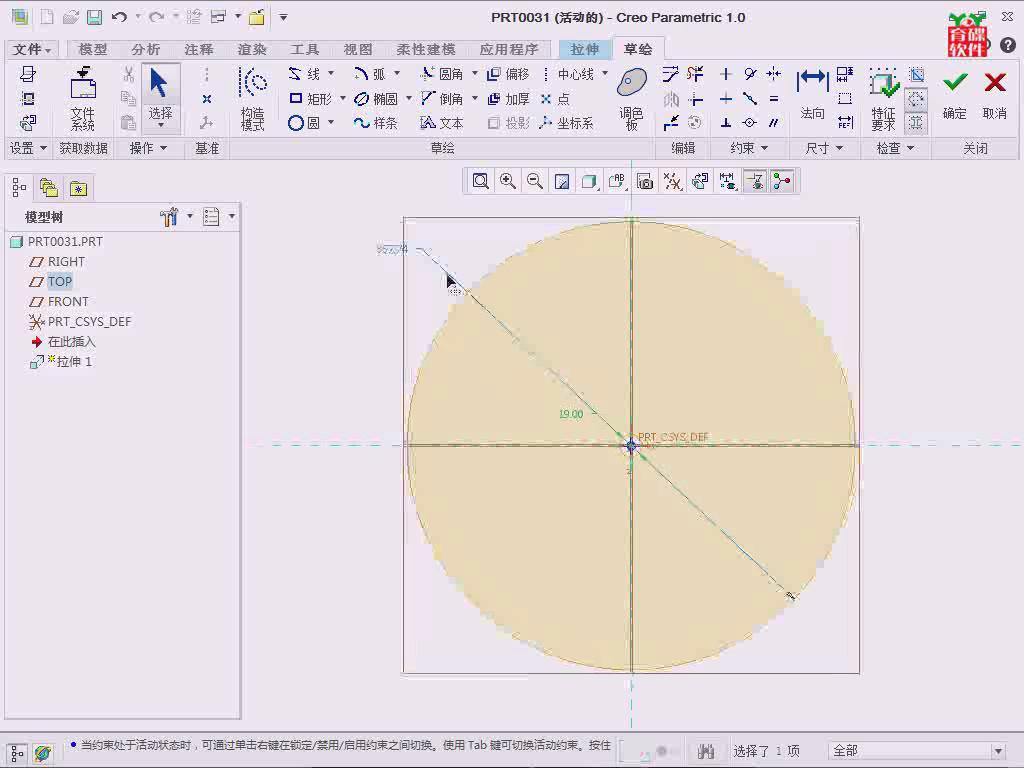Image resolution: width=1024 pixels, height=768 pixels.
Task: Switch to the 拉伸 (Extrude) tab
Action: 584,49
